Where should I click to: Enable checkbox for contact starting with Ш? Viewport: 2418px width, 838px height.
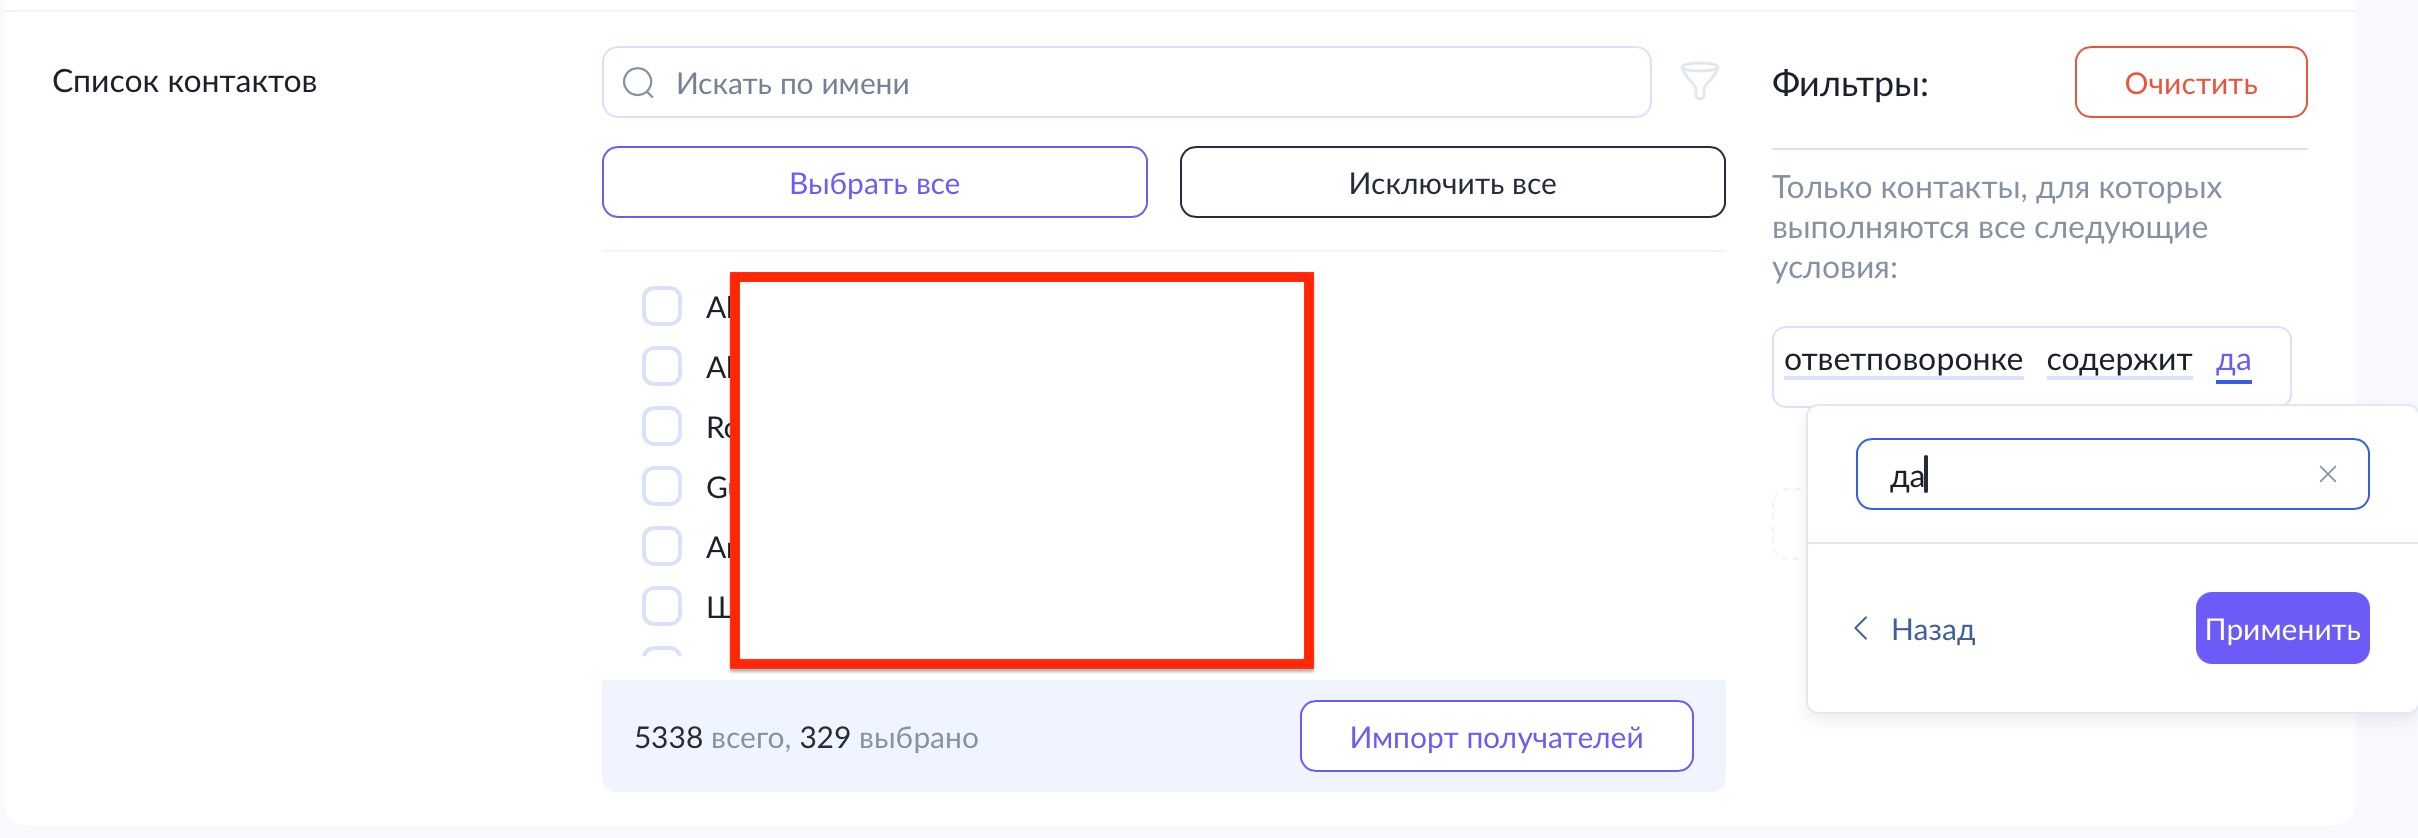pos(661,606)
